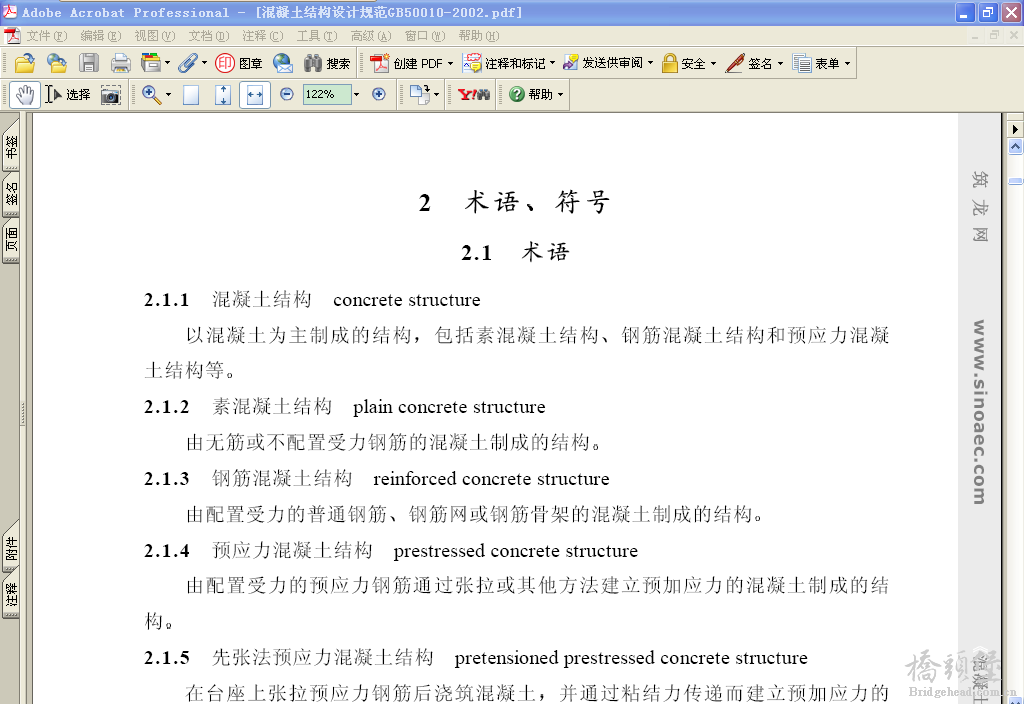Click the zoom in plus button

(379, 94)
